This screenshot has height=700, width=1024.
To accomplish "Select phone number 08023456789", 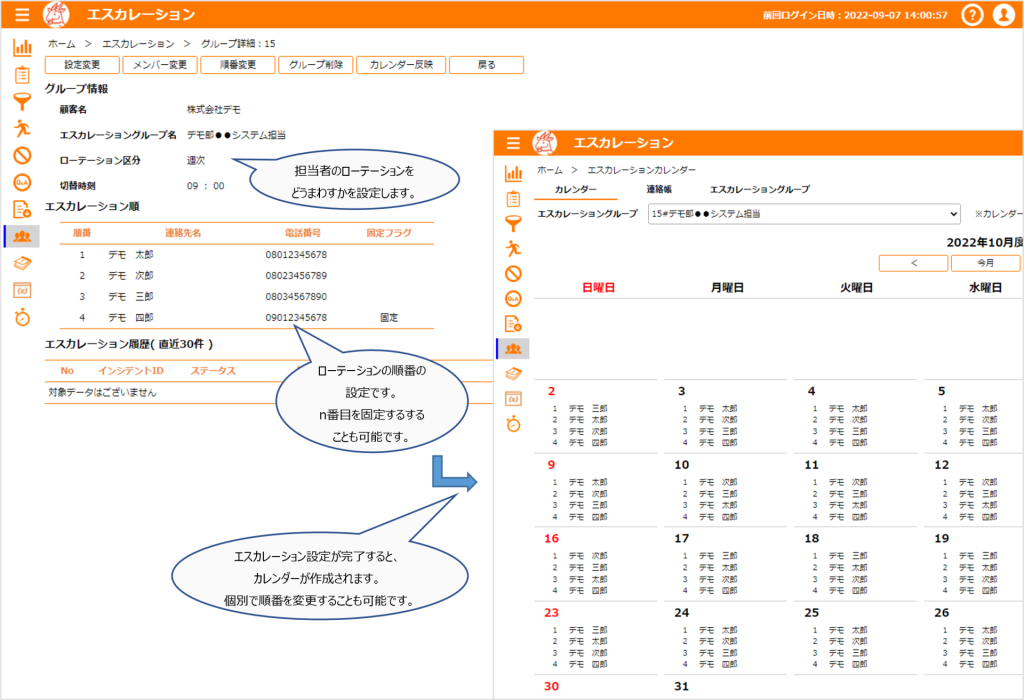I will pos(296,276).
